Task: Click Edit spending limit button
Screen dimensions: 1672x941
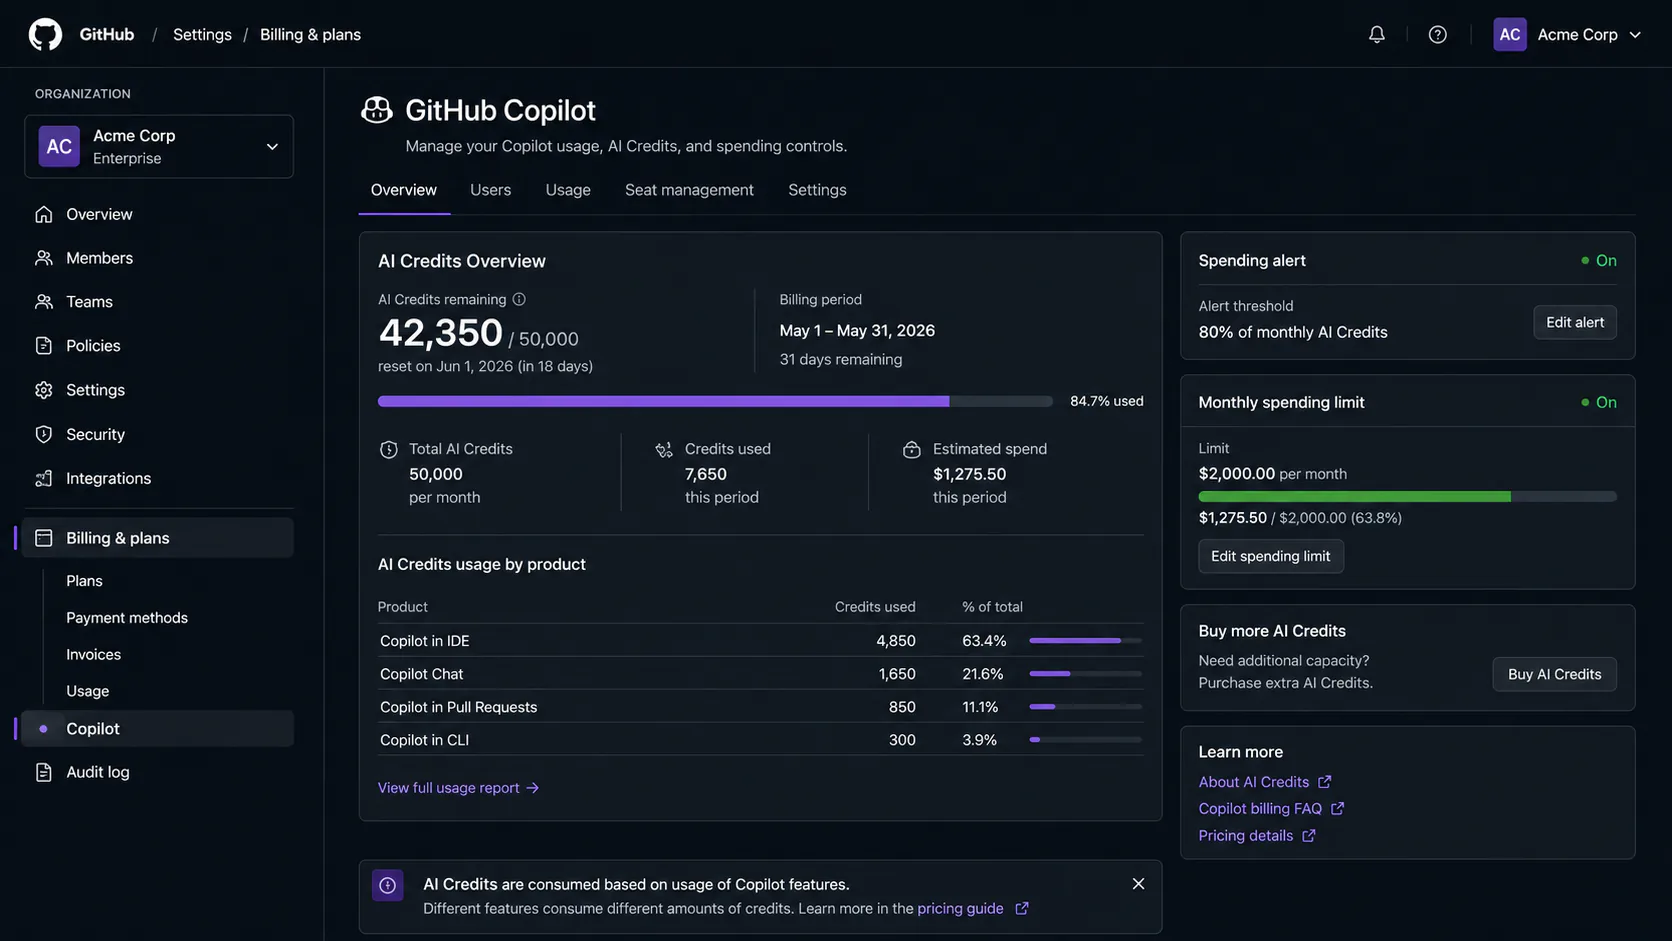Action: point(1271,556)
